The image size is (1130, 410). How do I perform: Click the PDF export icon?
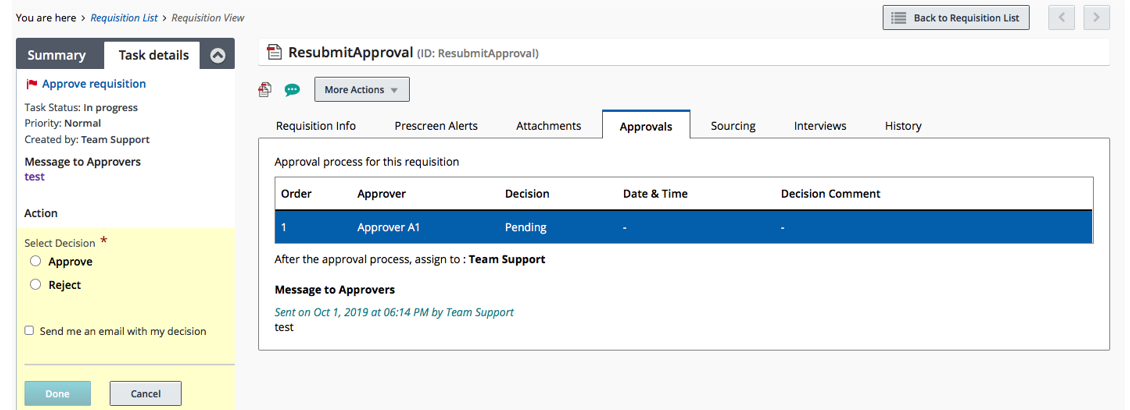265,90
